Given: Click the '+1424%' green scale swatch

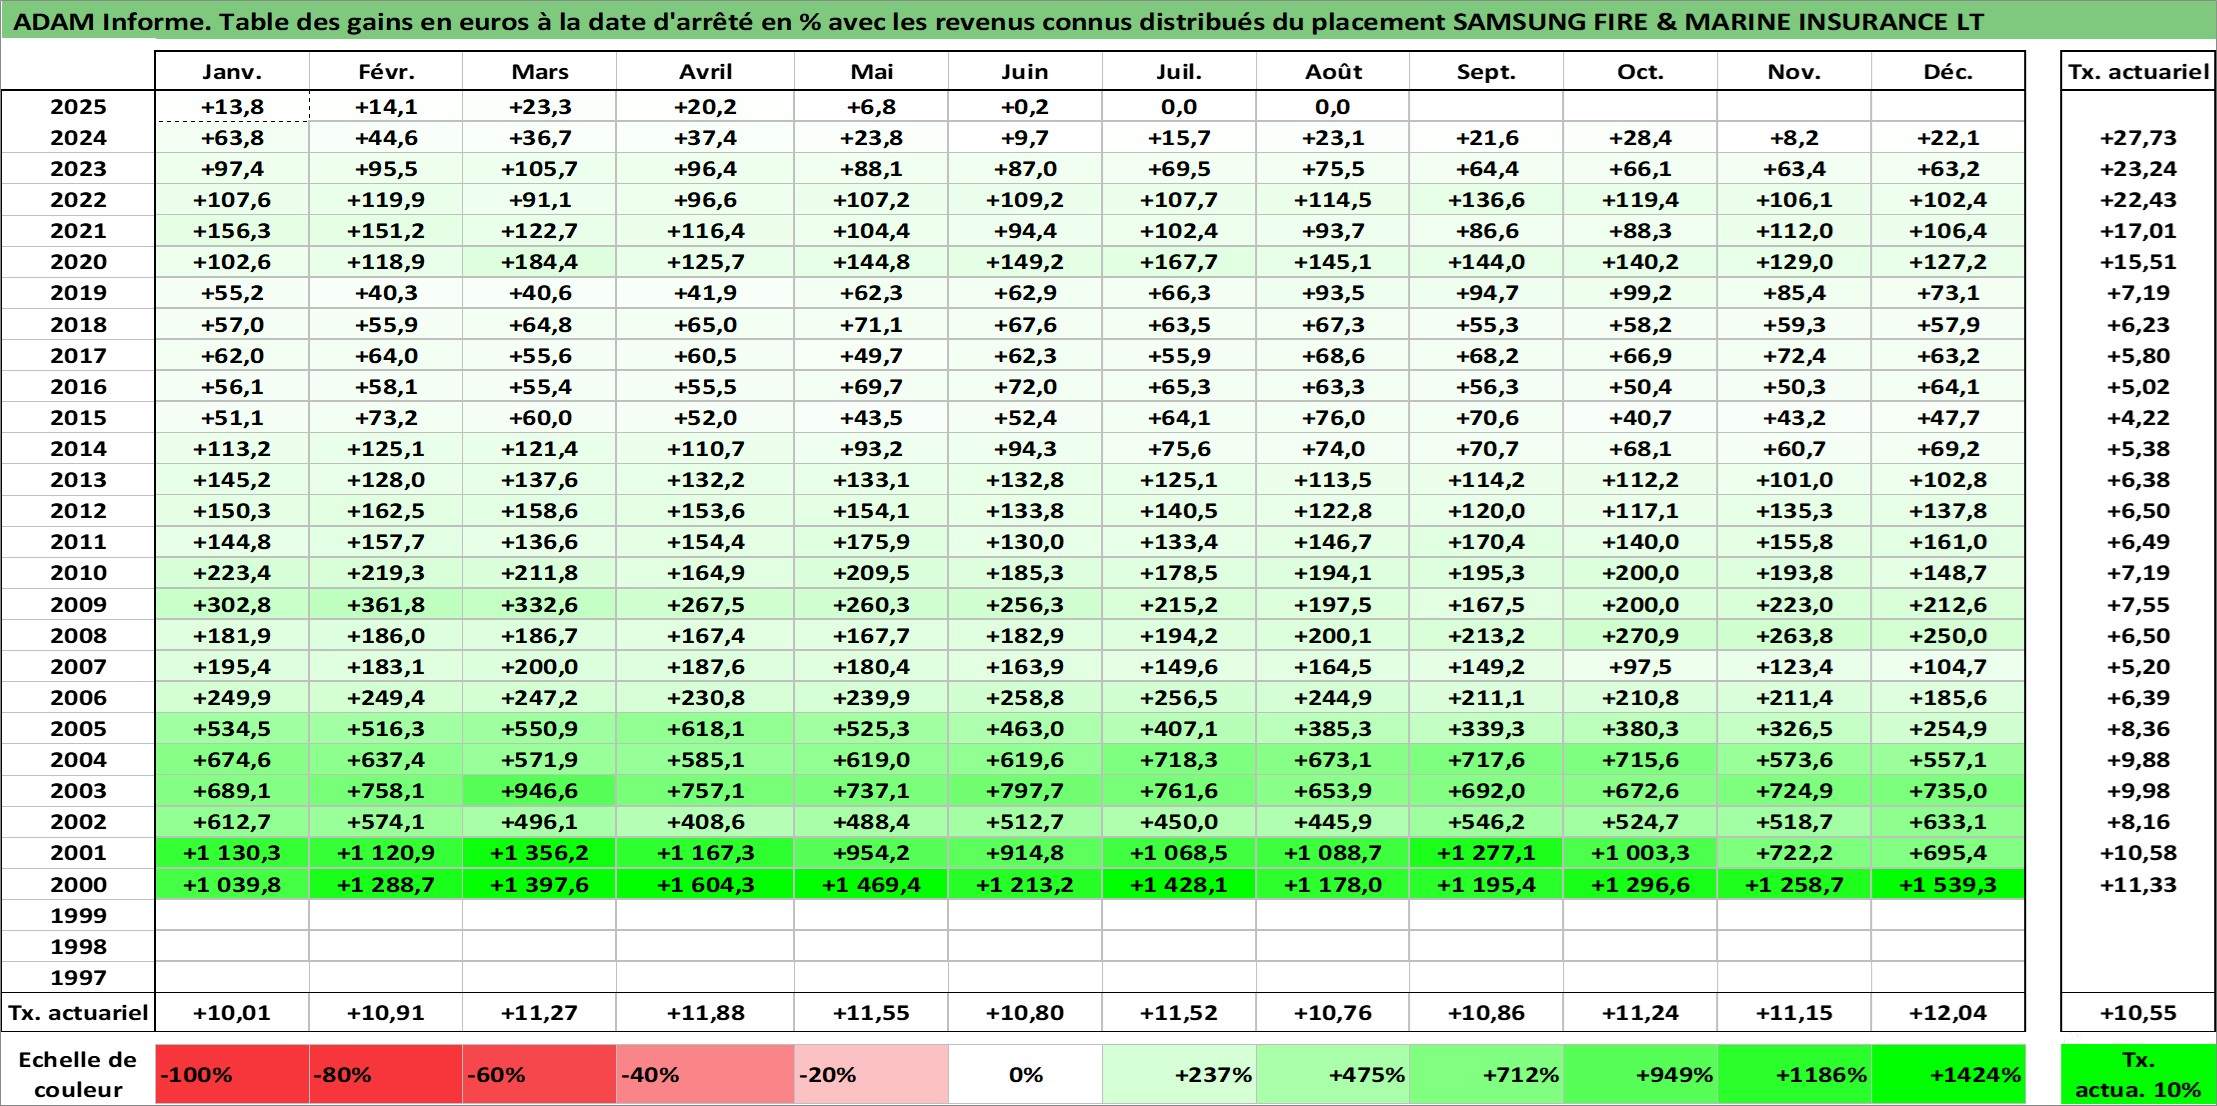Looking at the screenshot, I should tap(1948, 1075).
